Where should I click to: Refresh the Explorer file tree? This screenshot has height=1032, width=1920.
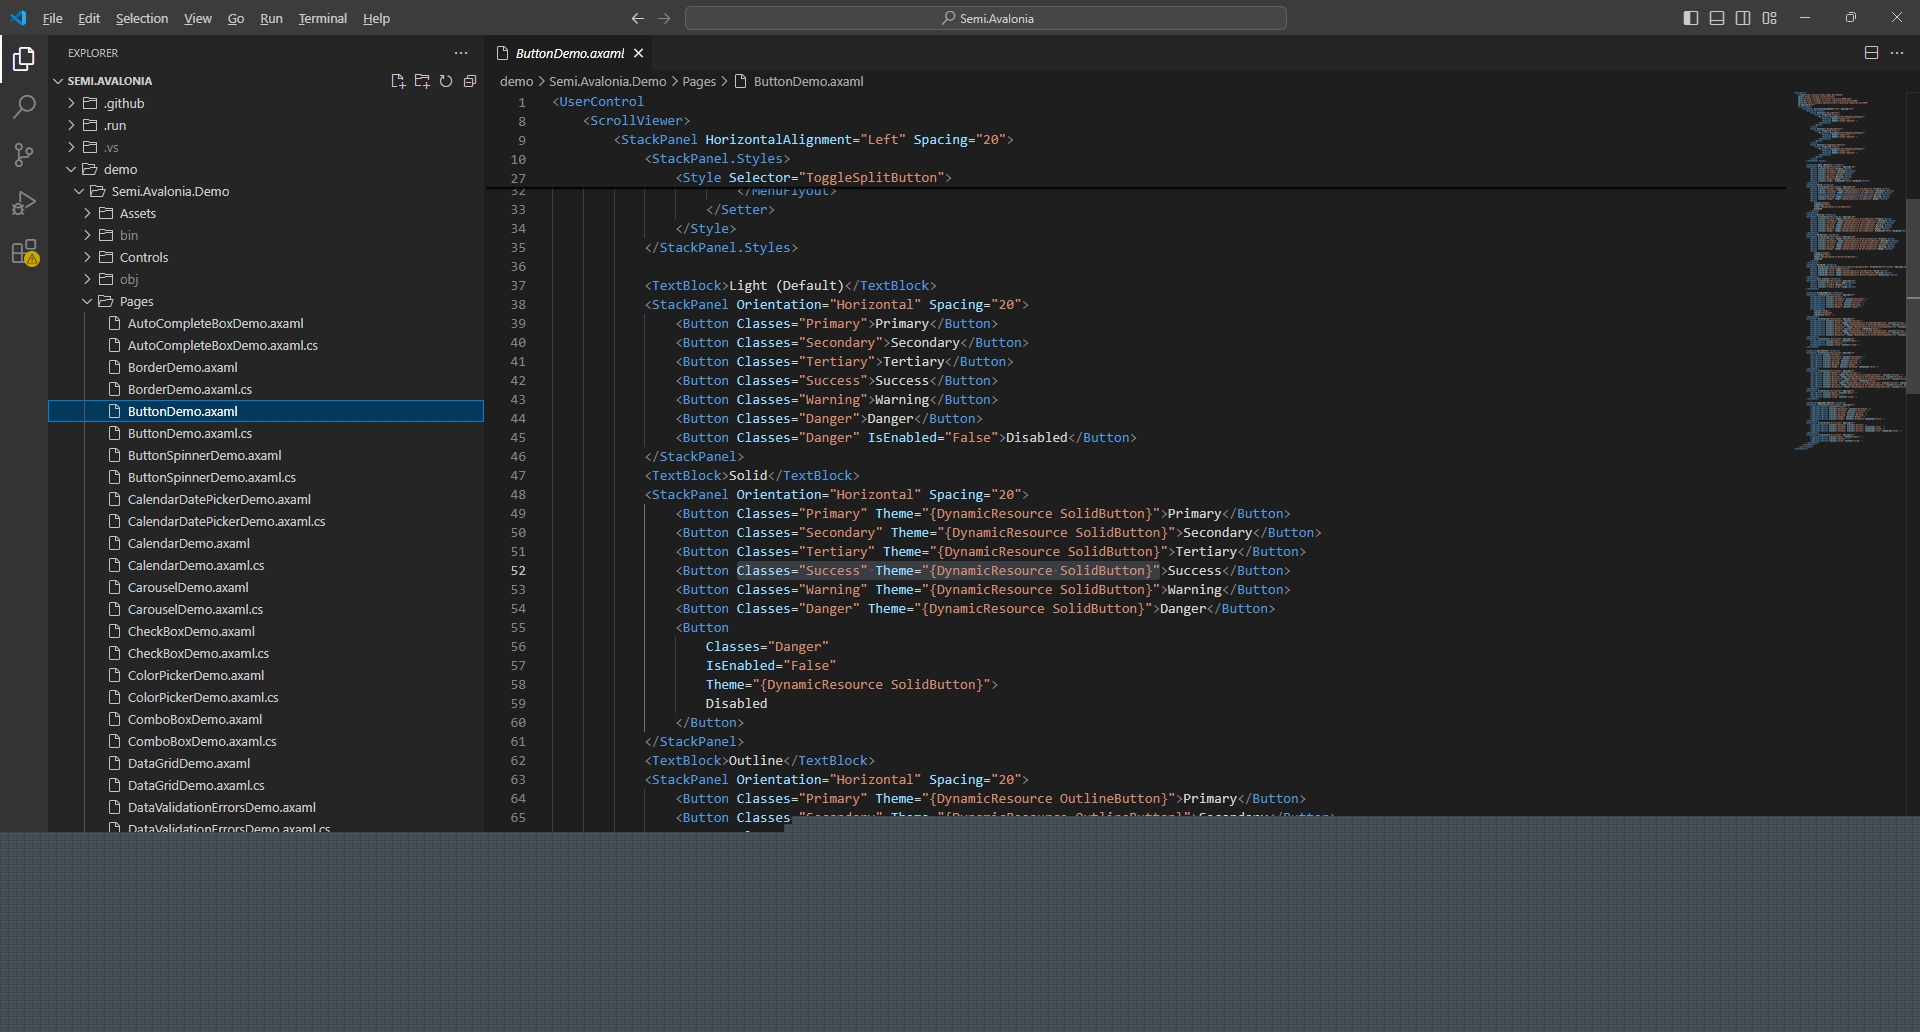click(x=446, y=81)
